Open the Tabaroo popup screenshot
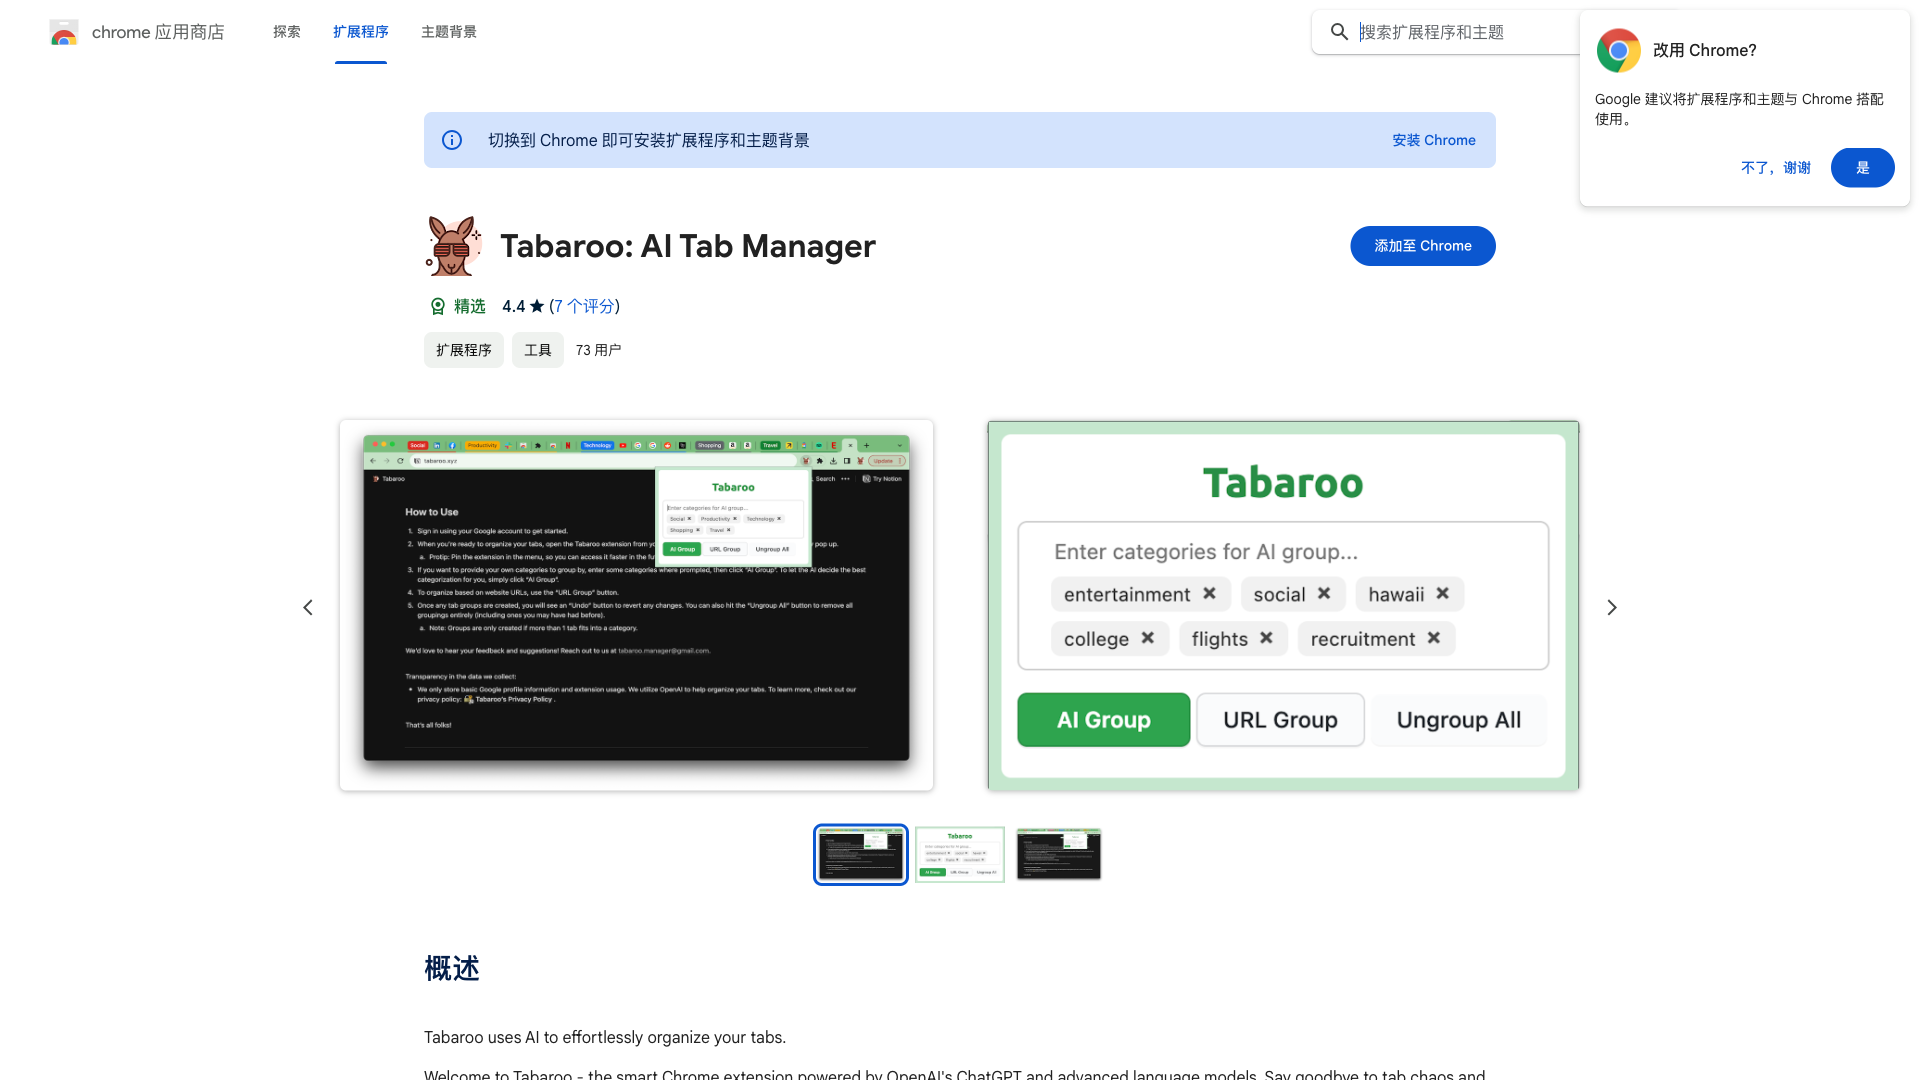The image size is (1920, 1080). click(x=1283, y=605)
